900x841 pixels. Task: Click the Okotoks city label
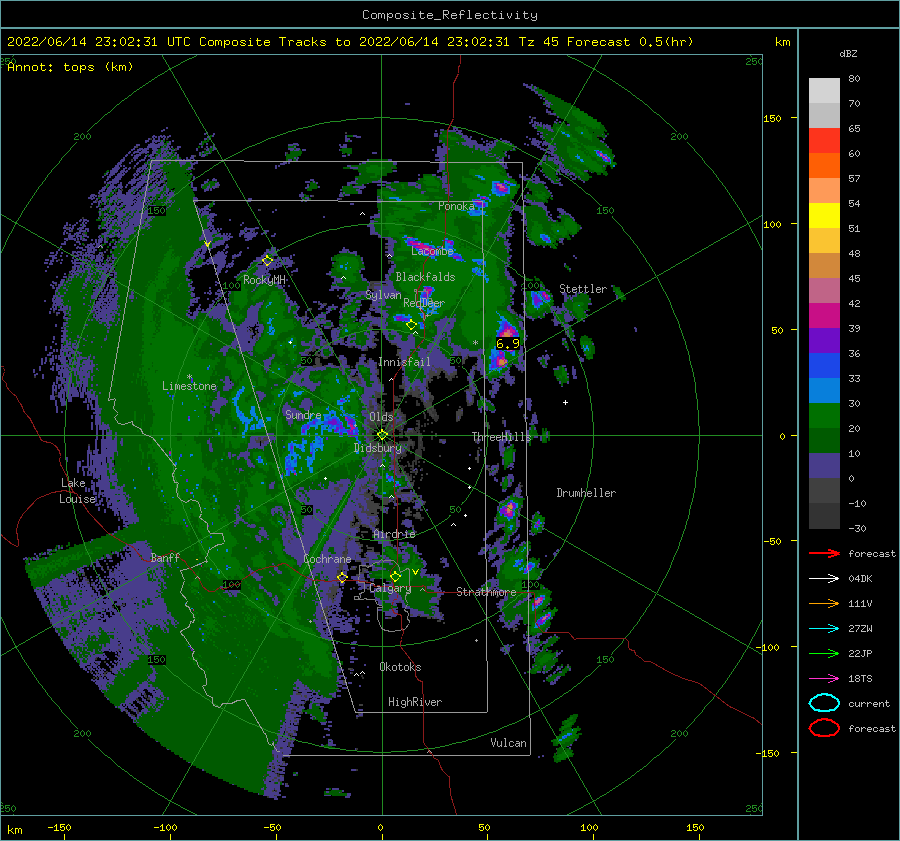tap(400, 666)
